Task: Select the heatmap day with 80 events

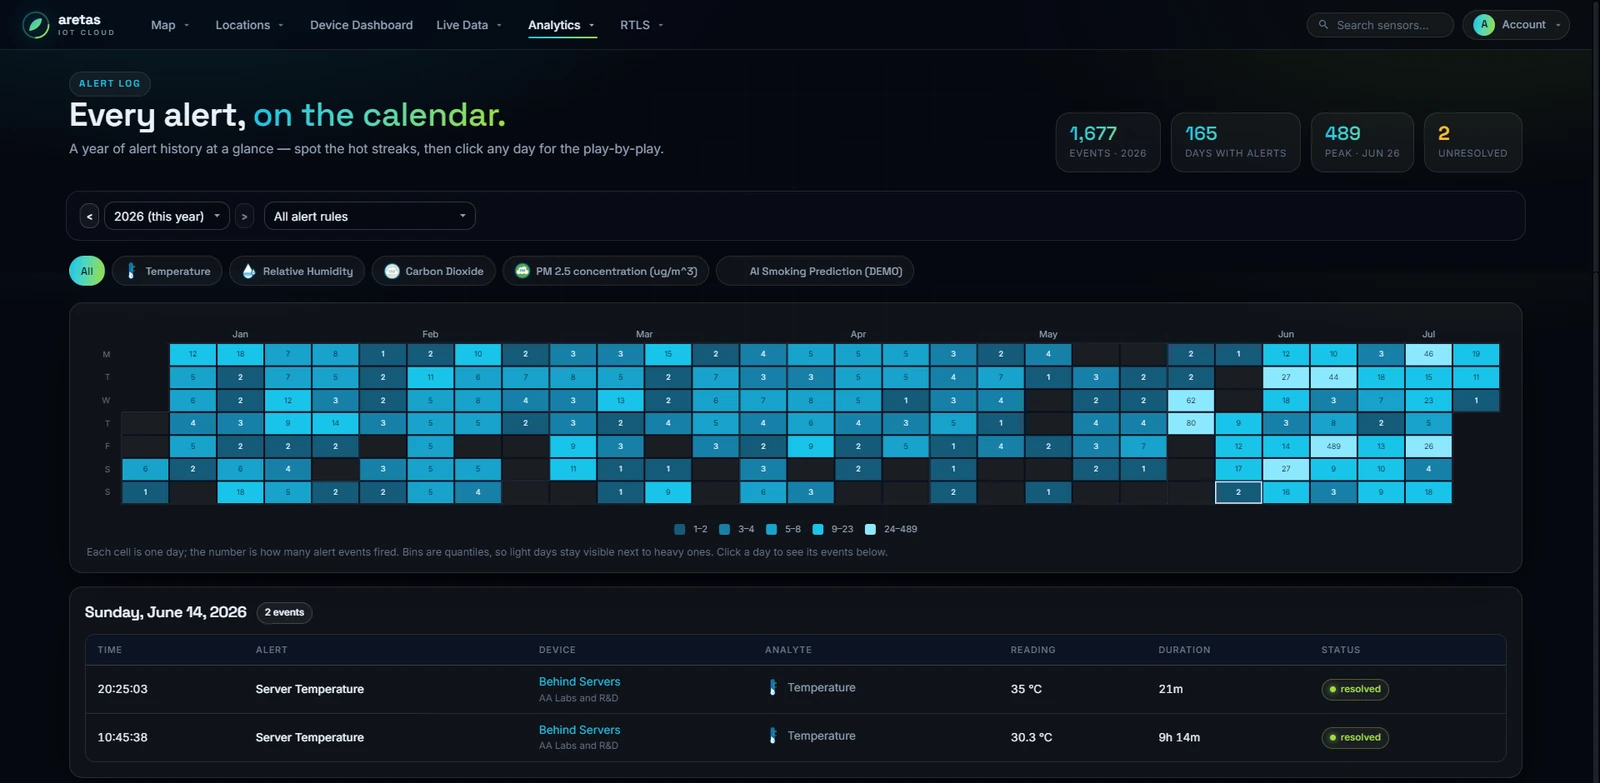Action: pyautogui.click(x=1191, y=423)
